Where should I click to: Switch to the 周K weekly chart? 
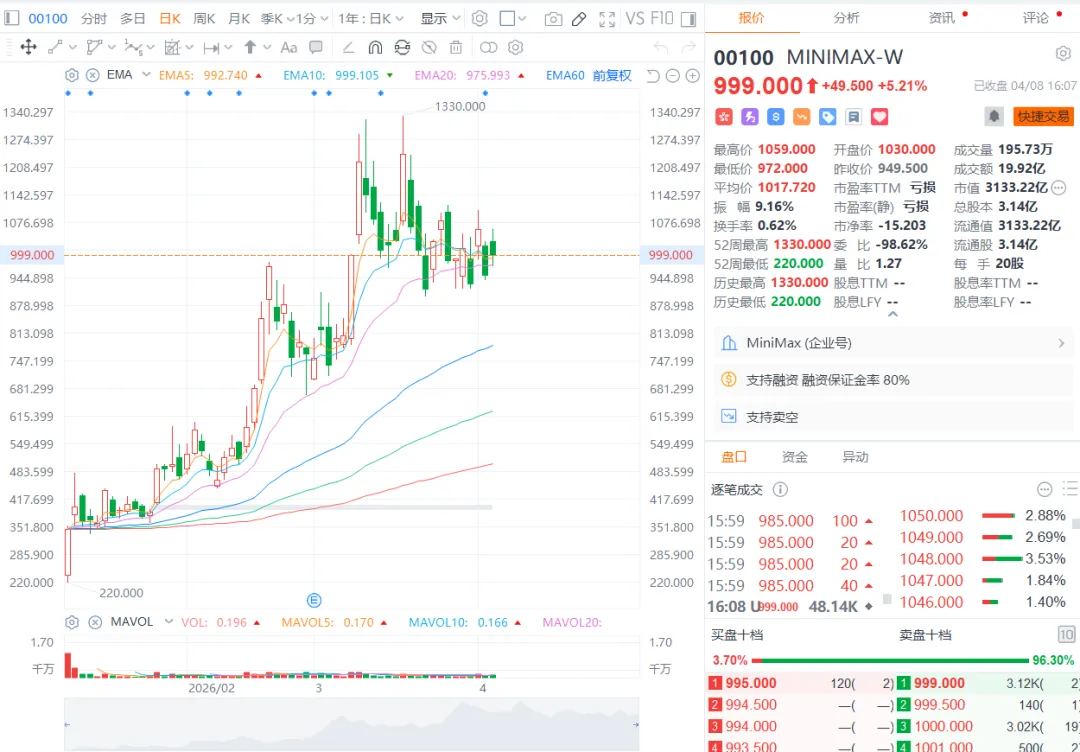pos(204,19)
